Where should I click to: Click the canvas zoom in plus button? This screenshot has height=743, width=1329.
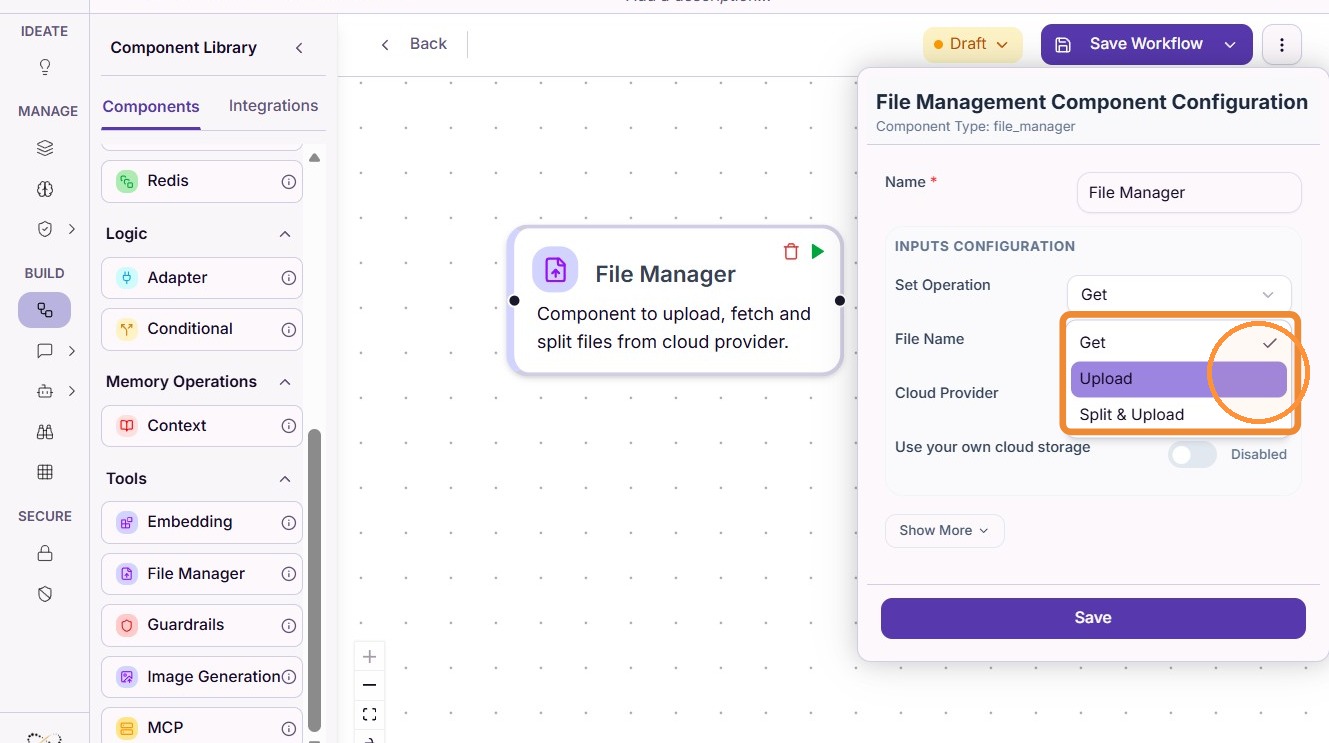370,657
